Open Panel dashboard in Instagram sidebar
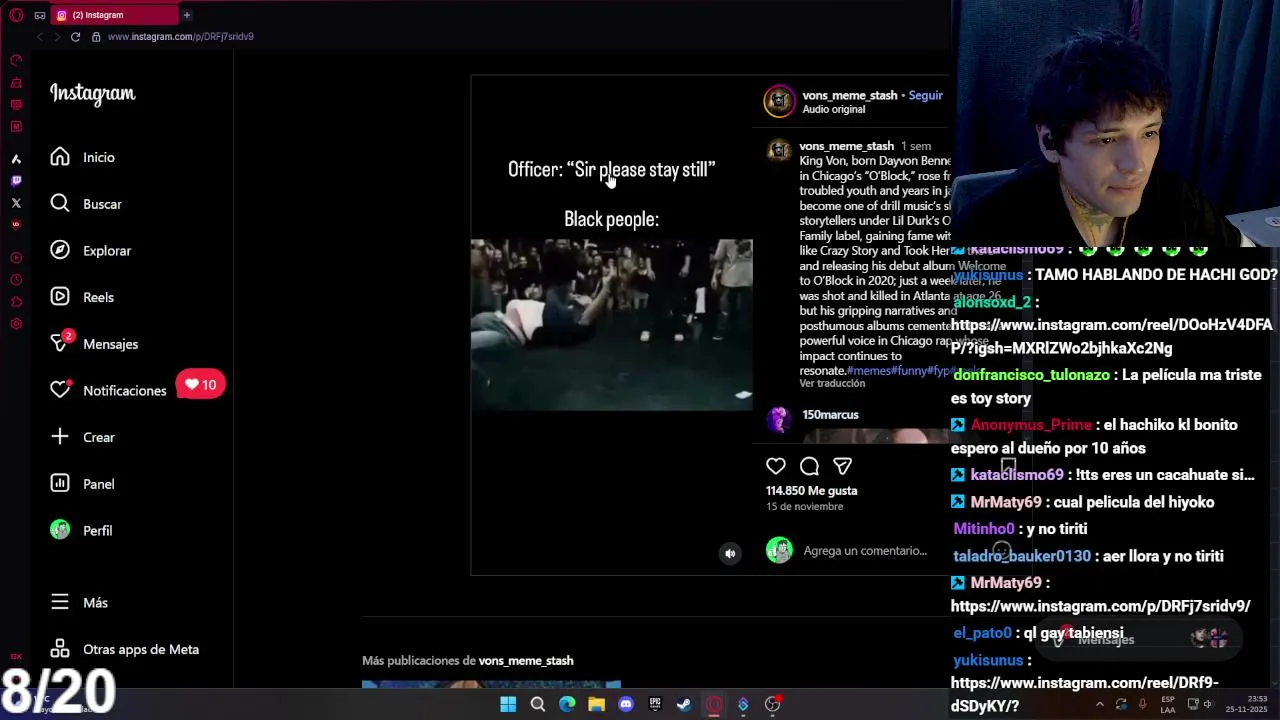 pyautogui.click(x=82, y=484)
